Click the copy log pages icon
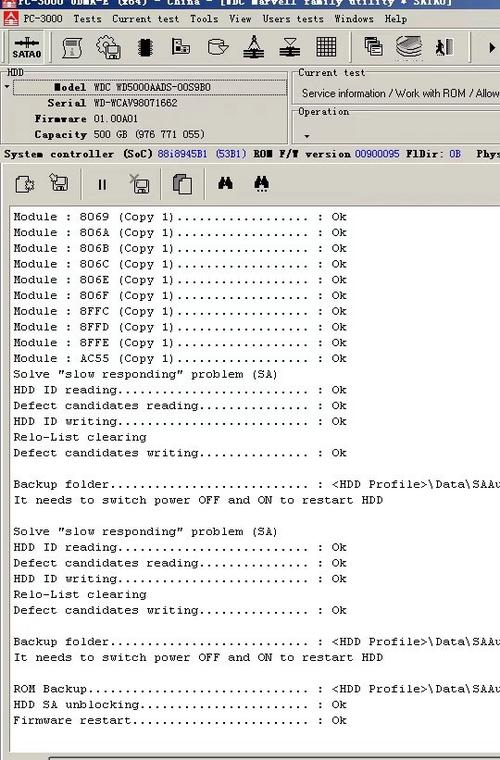Image resolution: width=500 pixels, height=760 pixels. point(183,184)
